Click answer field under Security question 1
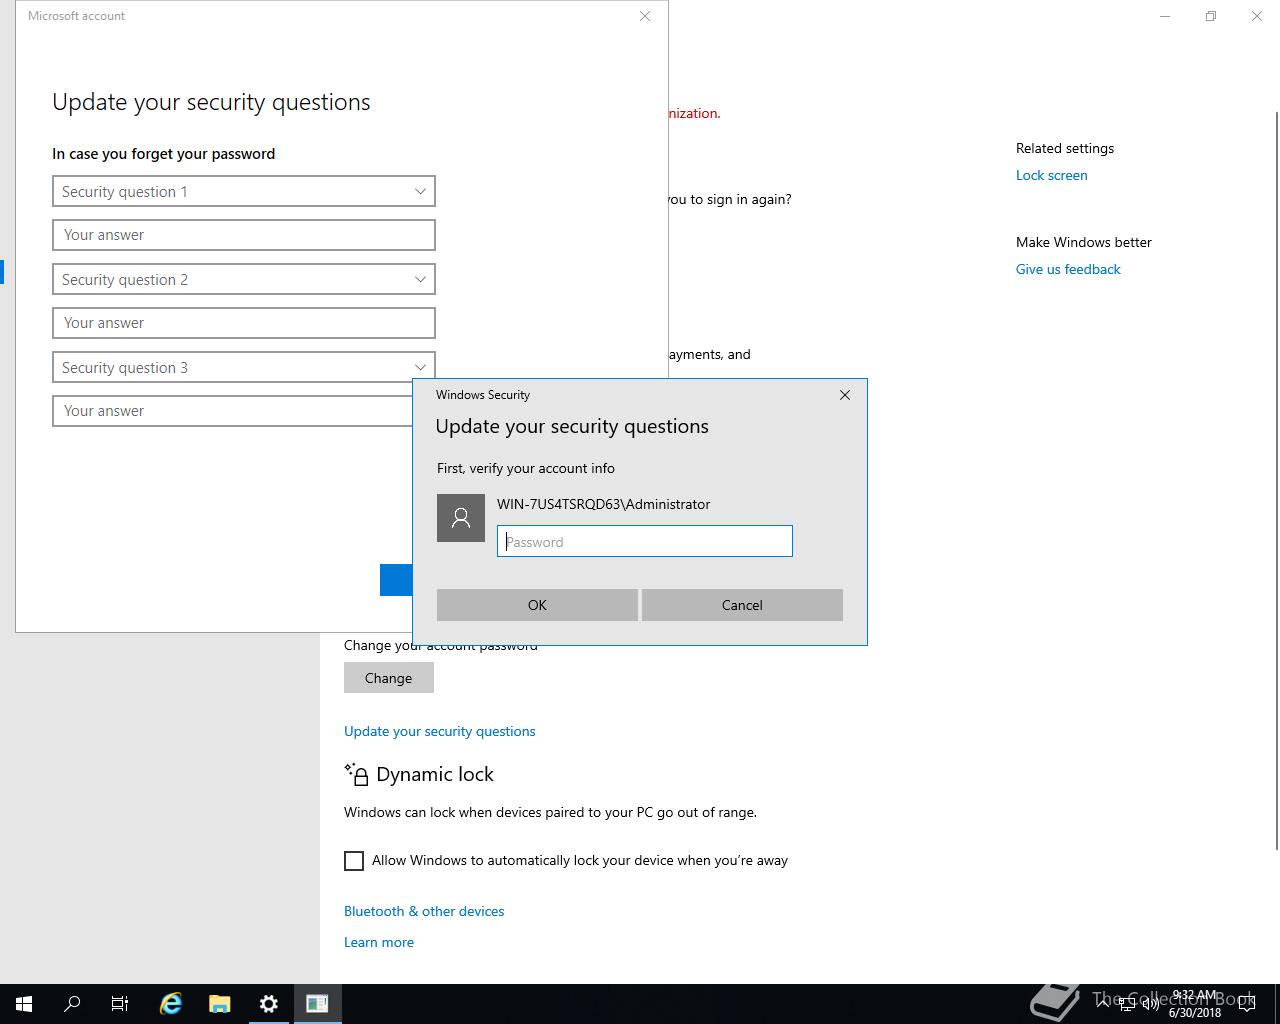1280x1024 pixels. tap(244, 235)
